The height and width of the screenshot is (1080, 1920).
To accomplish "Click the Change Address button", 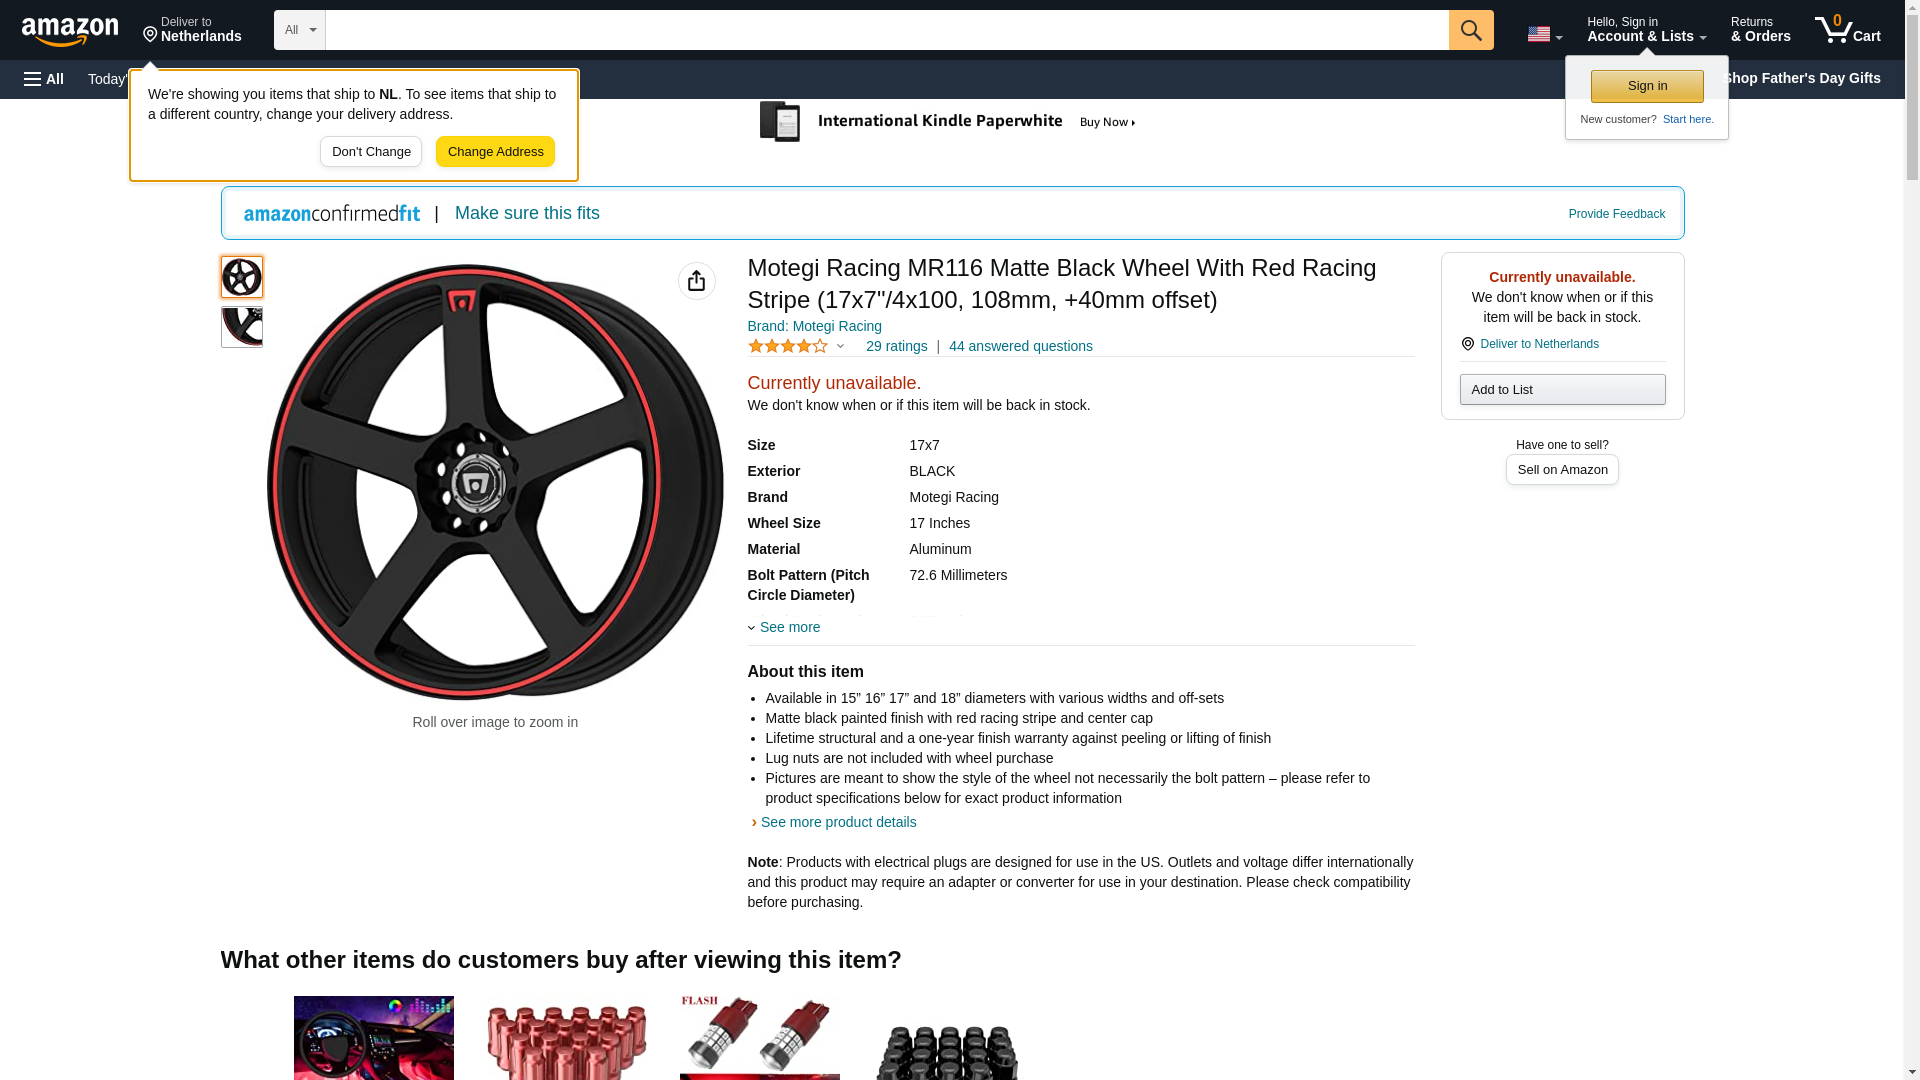I will tap(495, 152).
